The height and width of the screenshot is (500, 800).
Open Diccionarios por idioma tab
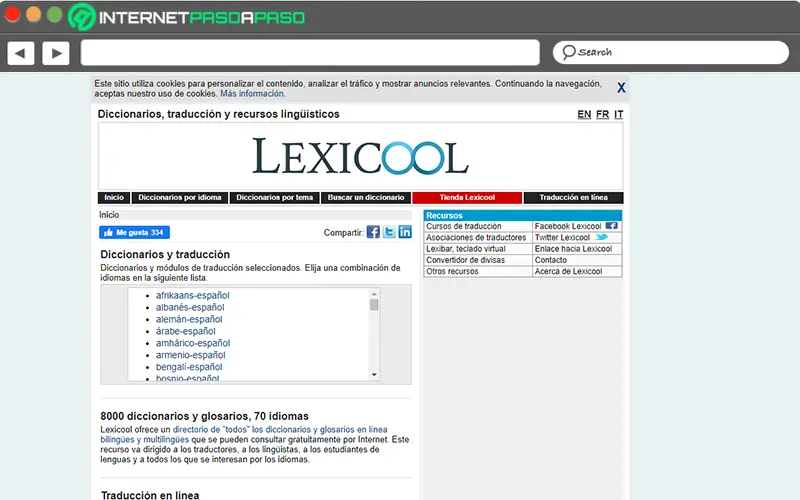180,197
